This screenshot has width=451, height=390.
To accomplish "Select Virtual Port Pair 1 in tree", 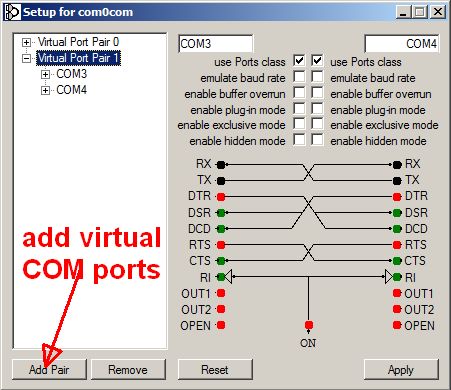I will pos(78,58).
